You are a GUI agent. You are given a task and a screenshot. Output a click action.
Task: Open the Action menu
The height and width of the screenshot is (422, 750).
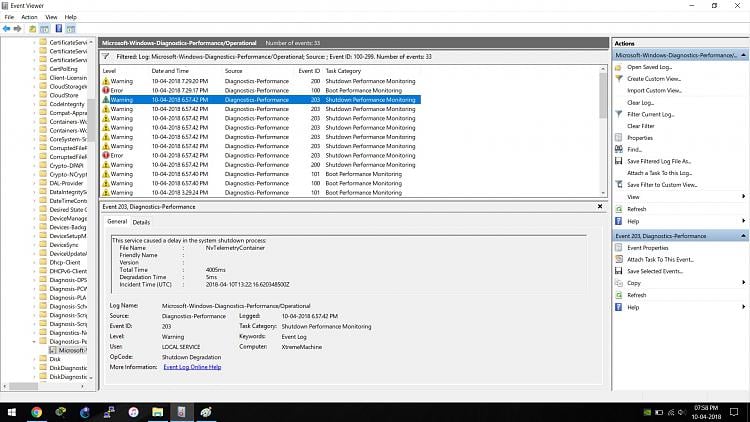29,17
